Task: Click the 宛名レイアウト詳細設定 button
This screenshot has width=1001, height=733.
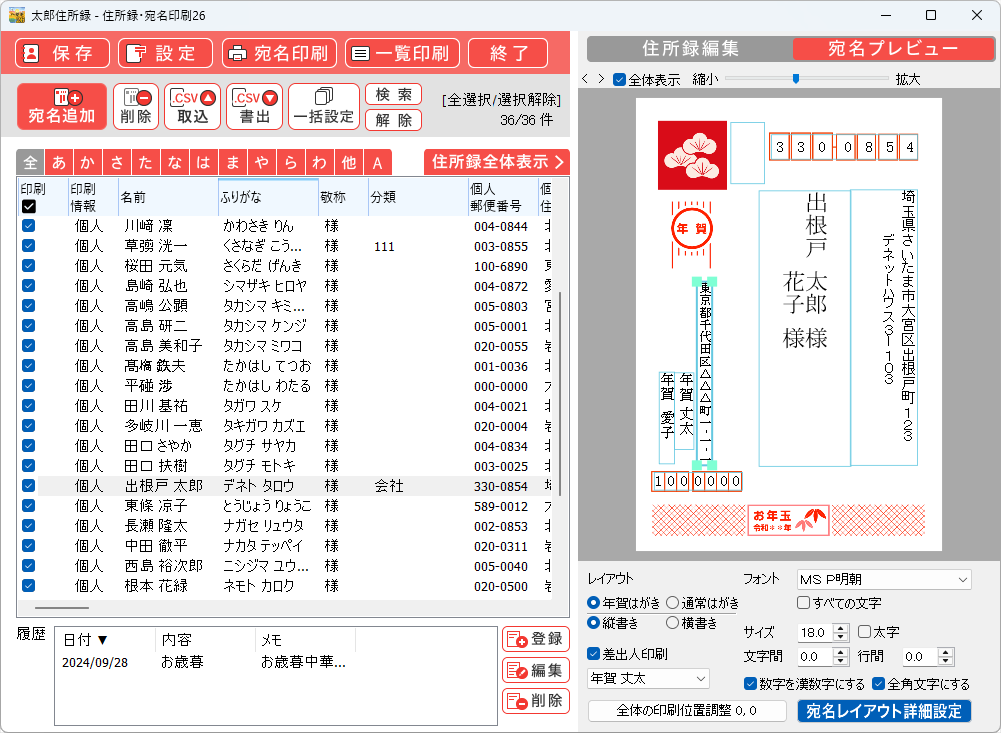Action: coord(883,711)
